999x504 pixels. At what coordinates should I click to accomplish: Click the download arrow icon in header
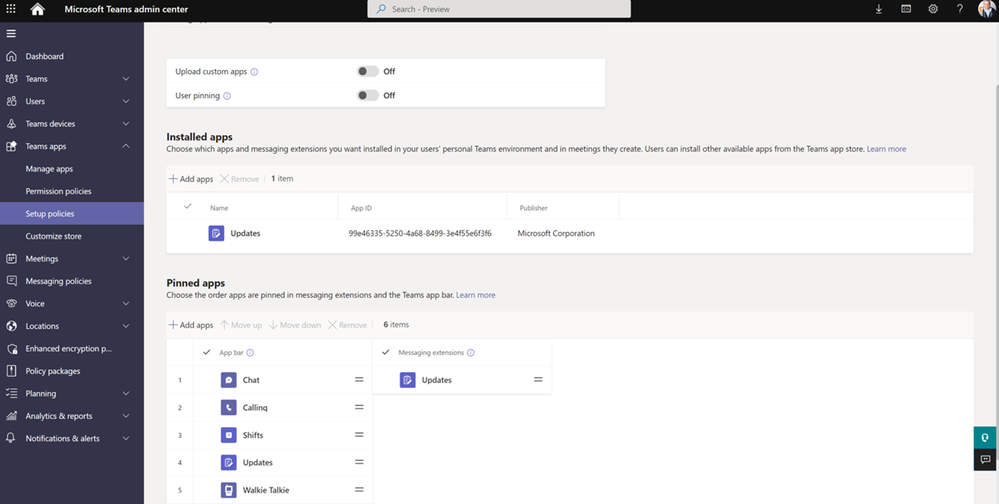(x=879, y=9)
